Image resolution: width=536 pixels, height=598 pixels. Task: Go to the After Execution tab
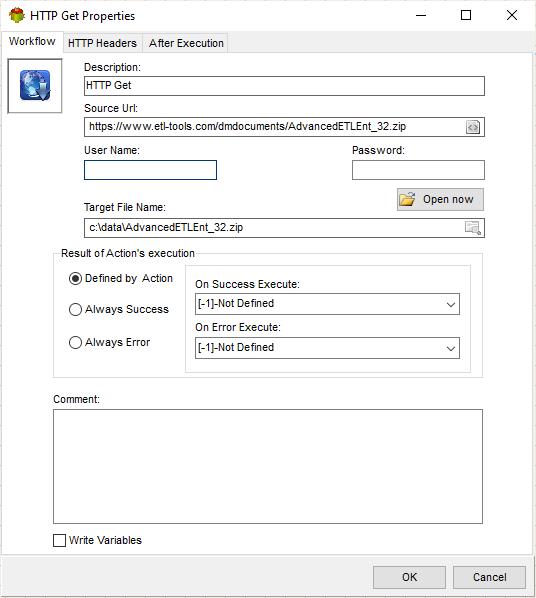(x=186, y=43)
